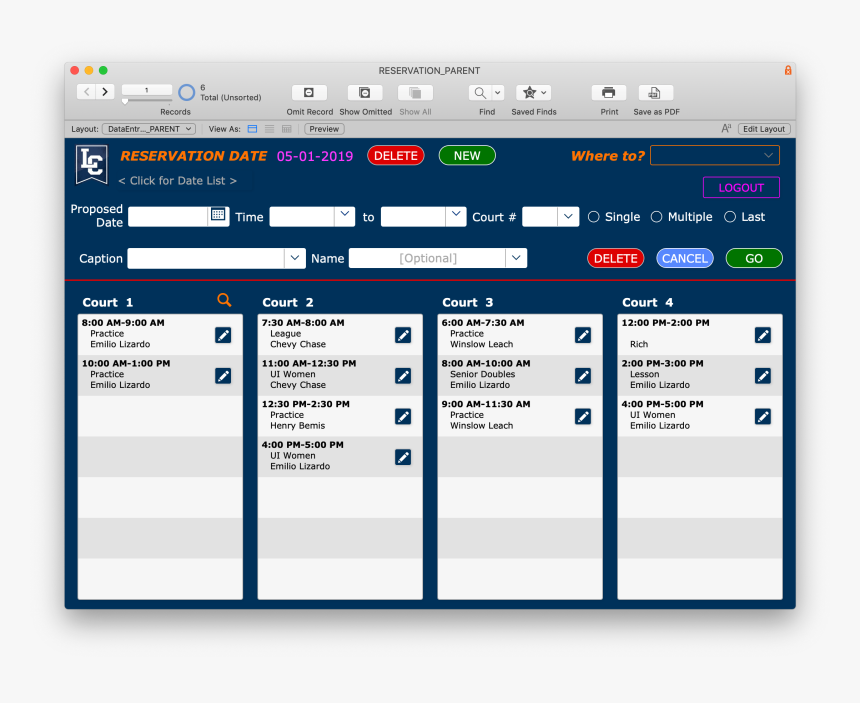
Task: Open the Court # dropdown
Action: [568, 216]
